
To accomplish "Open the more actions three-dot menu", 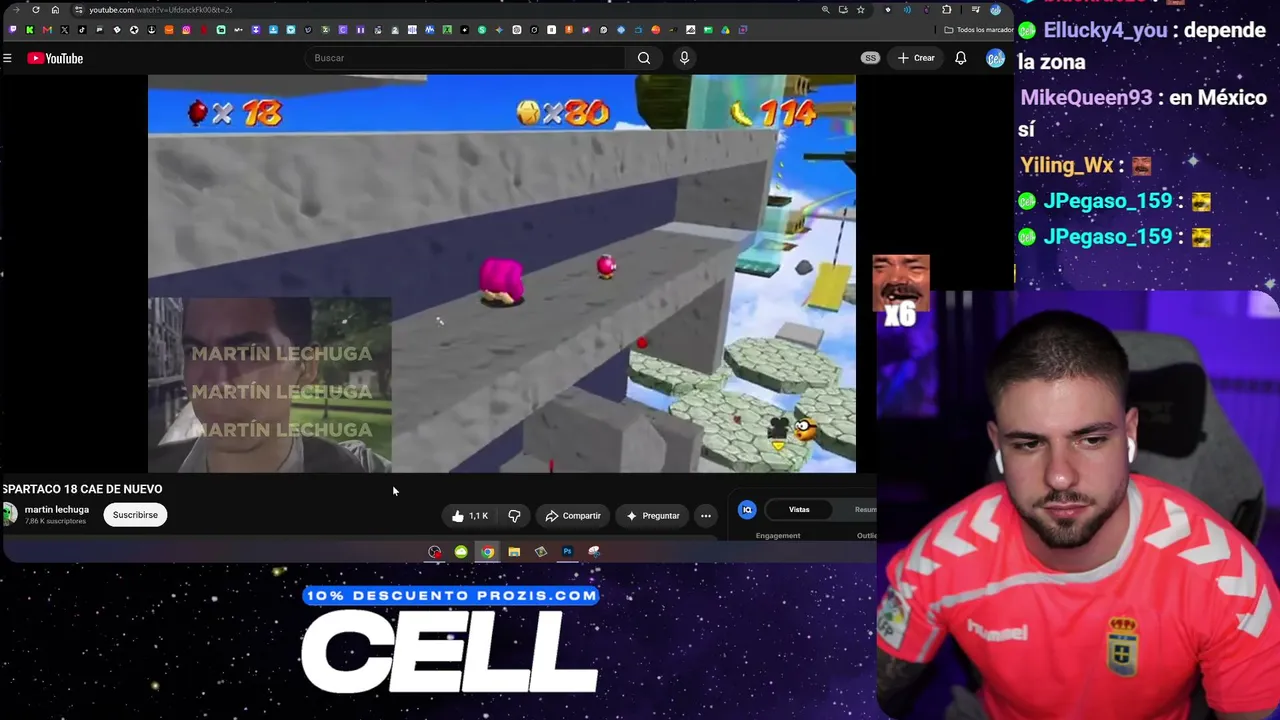I will tap(706, 516).
